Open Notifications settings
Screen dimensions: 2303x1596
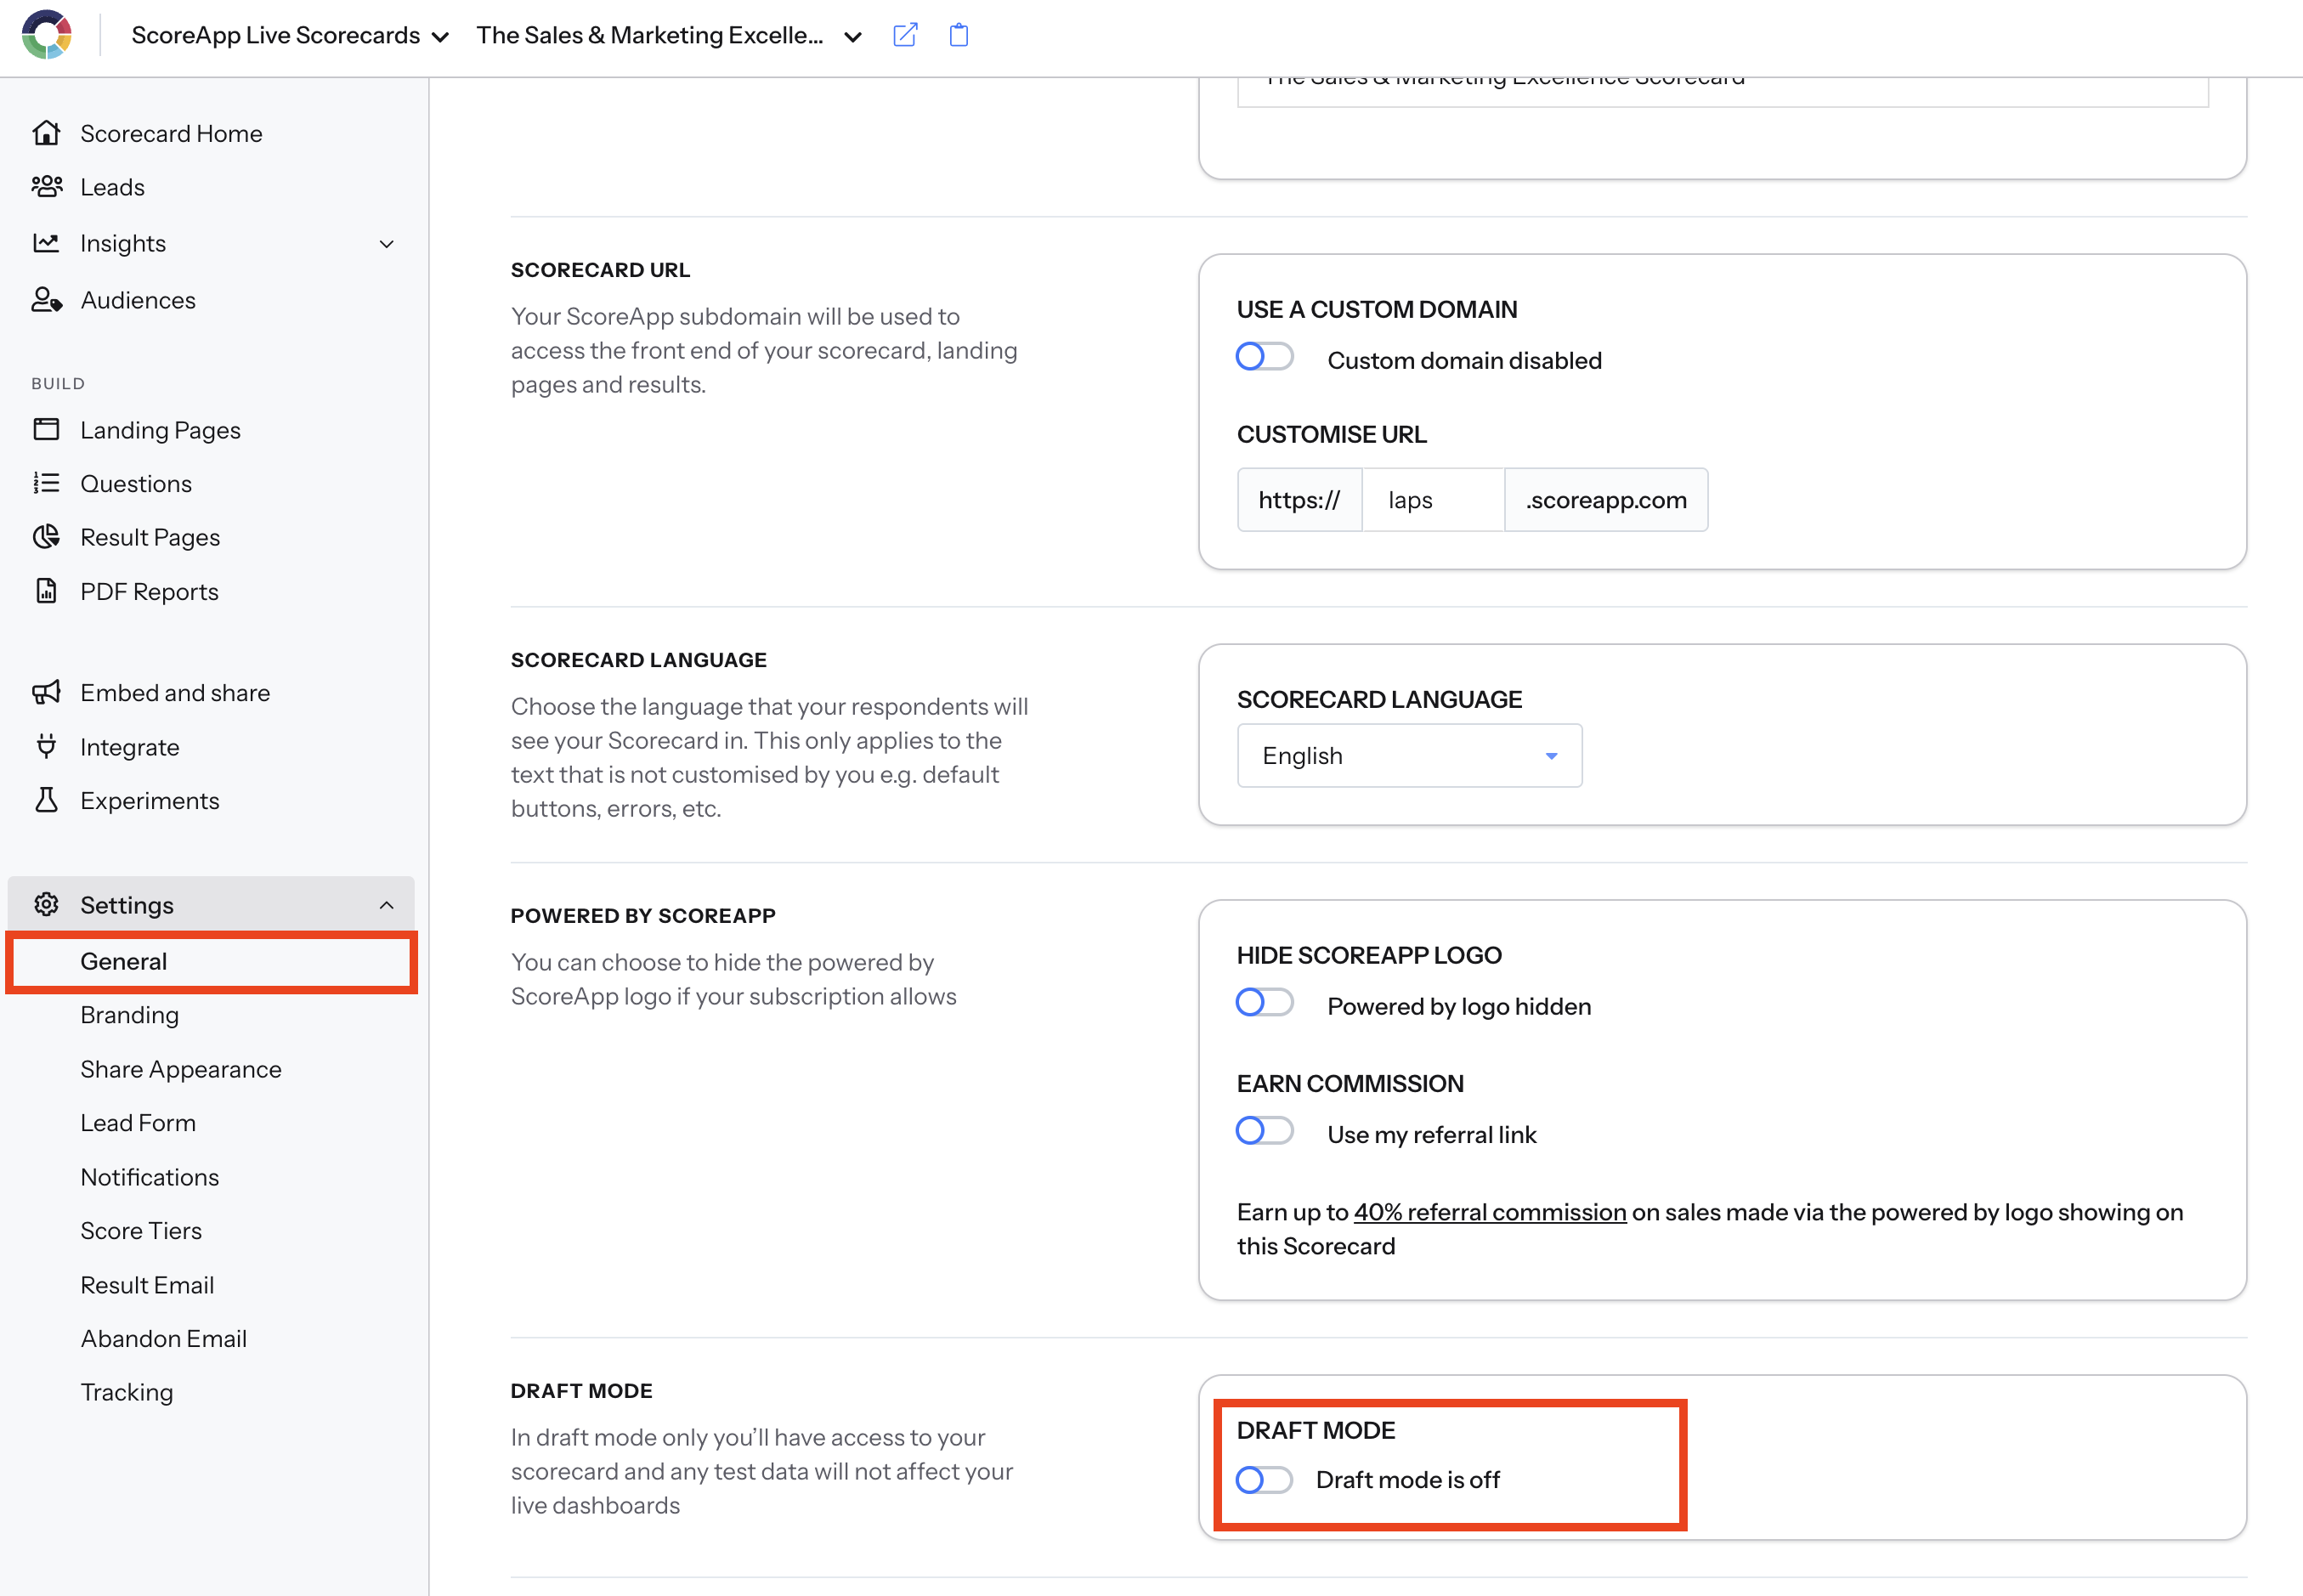tap(150, 1177)
